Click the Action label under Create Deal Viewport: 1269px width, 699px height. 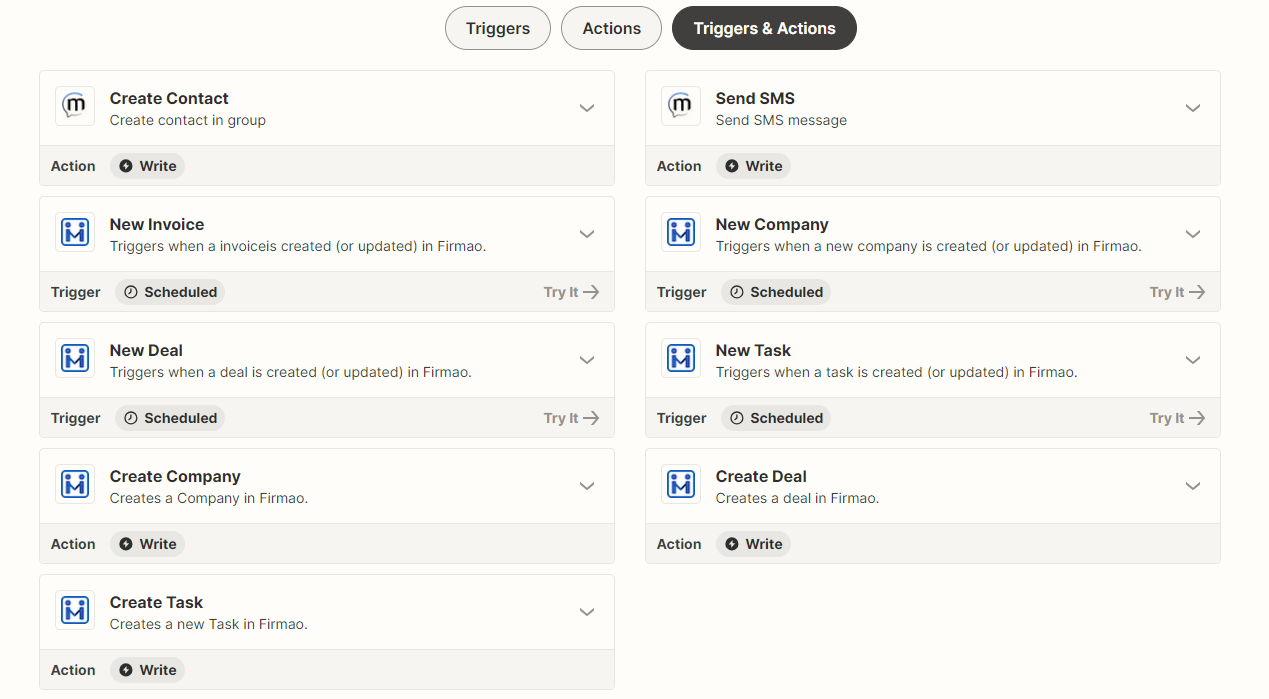679,544
